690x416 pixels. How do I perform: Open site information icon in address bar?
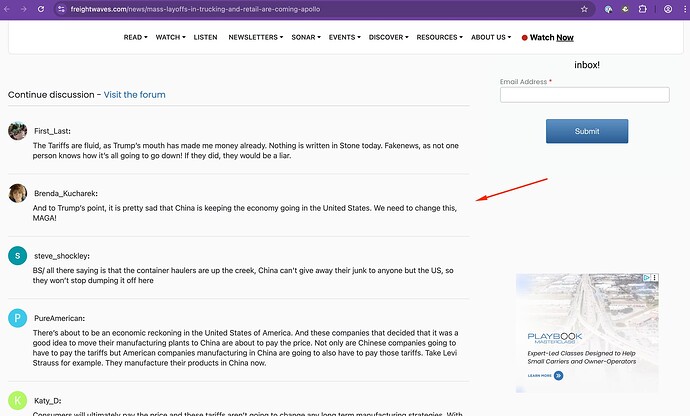62,9
